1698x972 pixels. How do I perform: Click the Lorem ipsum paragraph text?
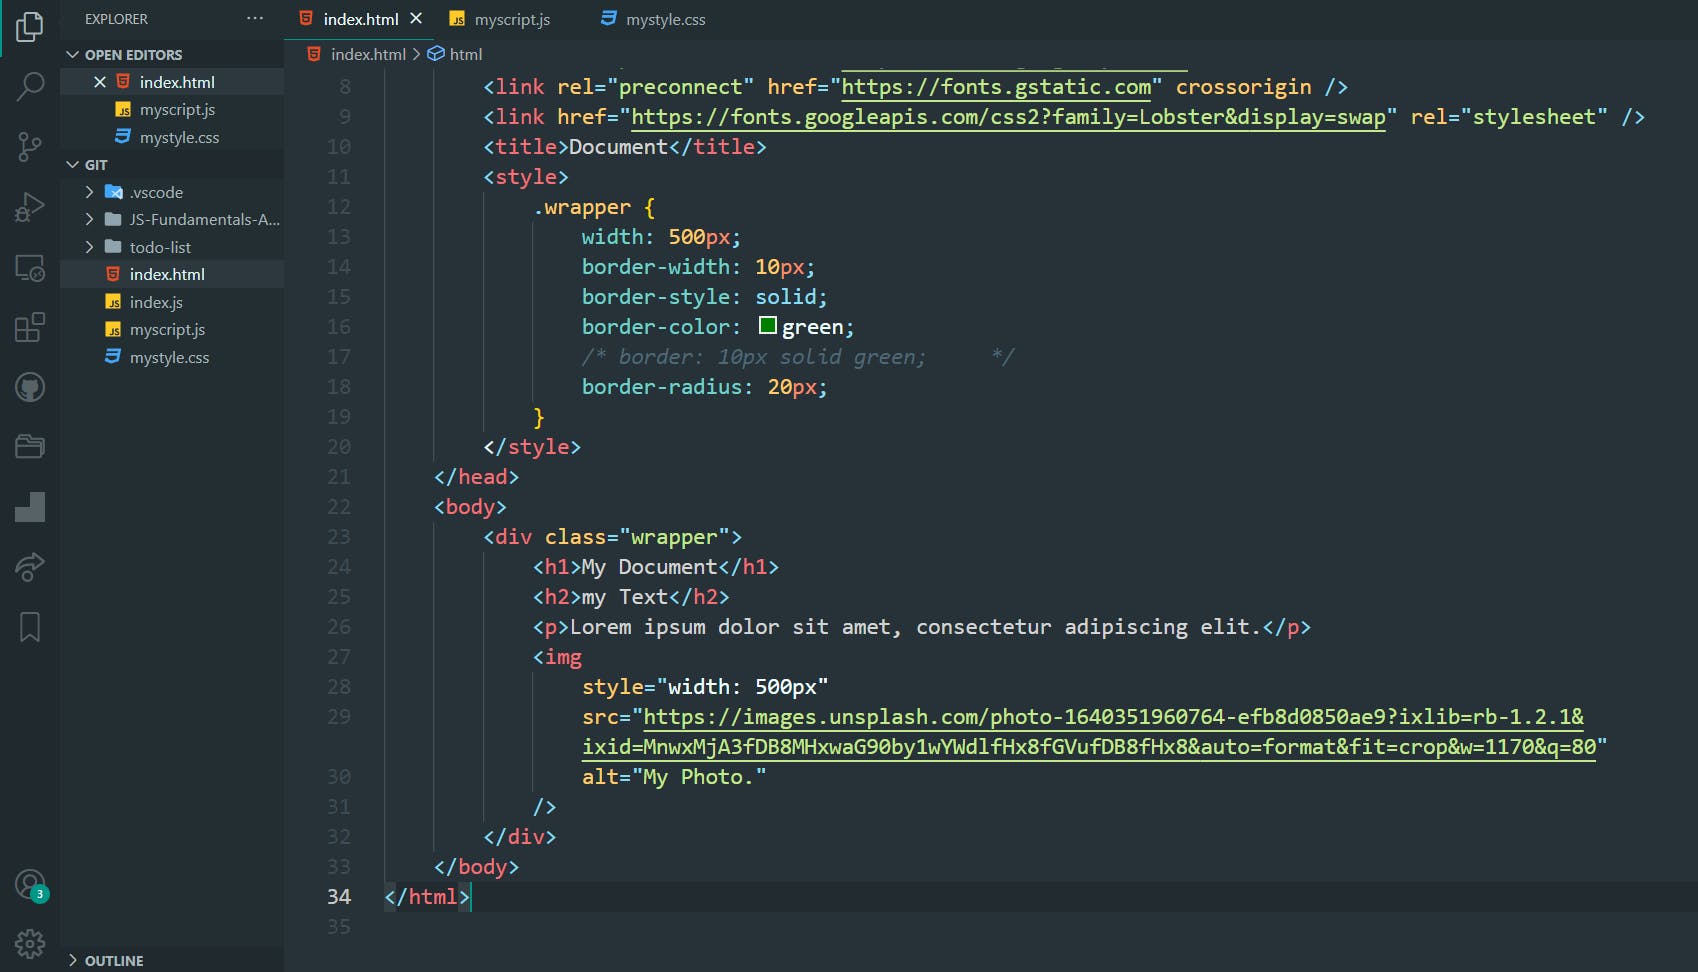(915, 627)
